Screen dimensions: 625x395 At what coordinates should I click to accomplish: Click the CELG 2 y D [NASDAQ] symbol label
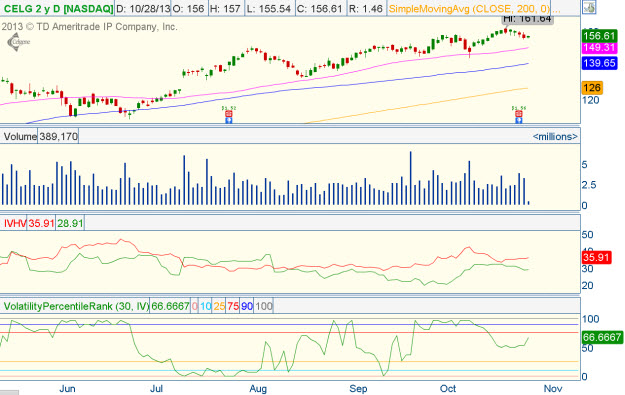coord(58,8)
